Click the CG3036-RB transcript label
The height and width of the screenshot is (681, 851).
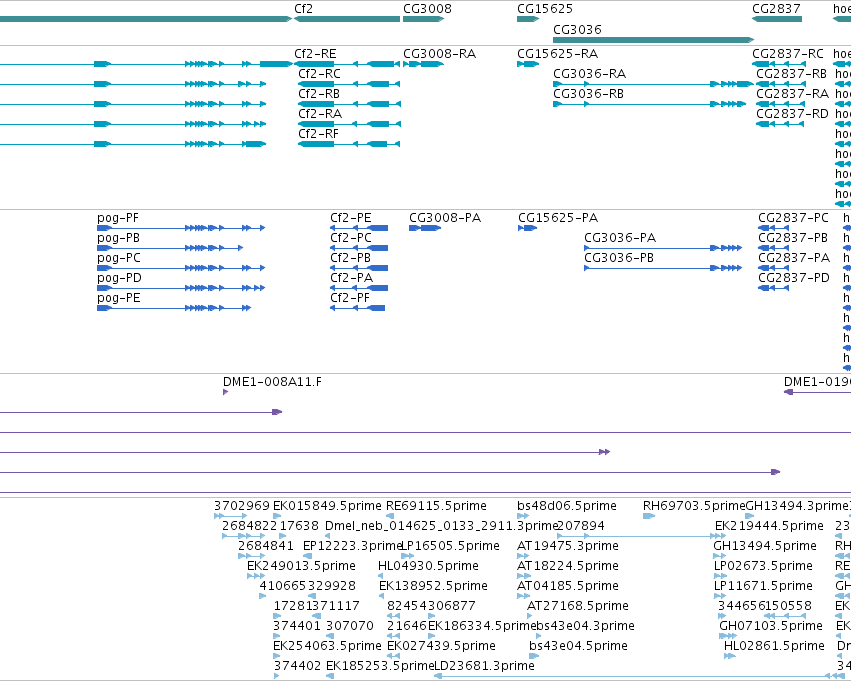click(588, 94)
